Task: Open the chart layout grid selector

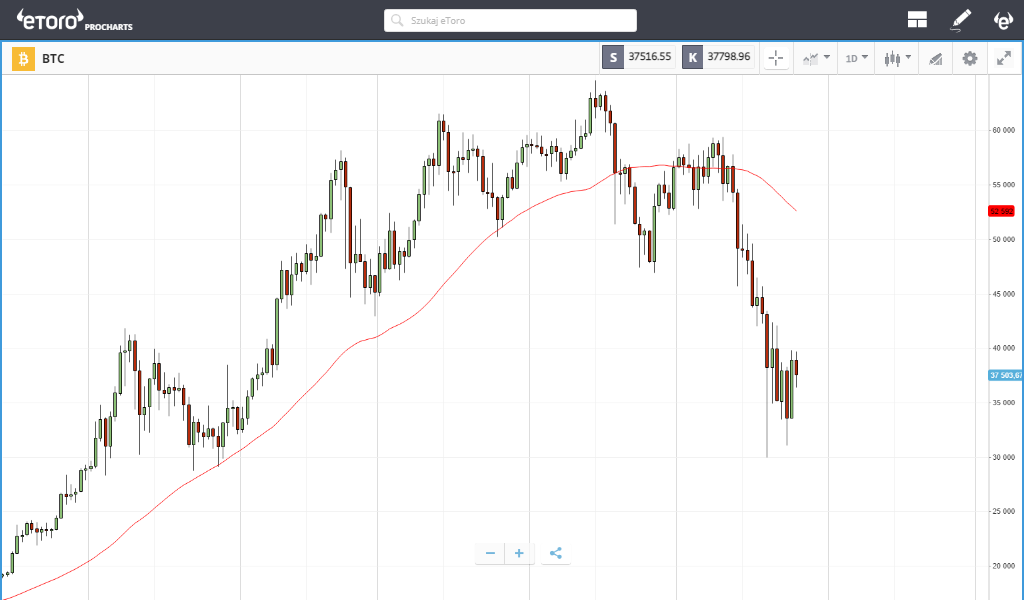Action: 917,20
